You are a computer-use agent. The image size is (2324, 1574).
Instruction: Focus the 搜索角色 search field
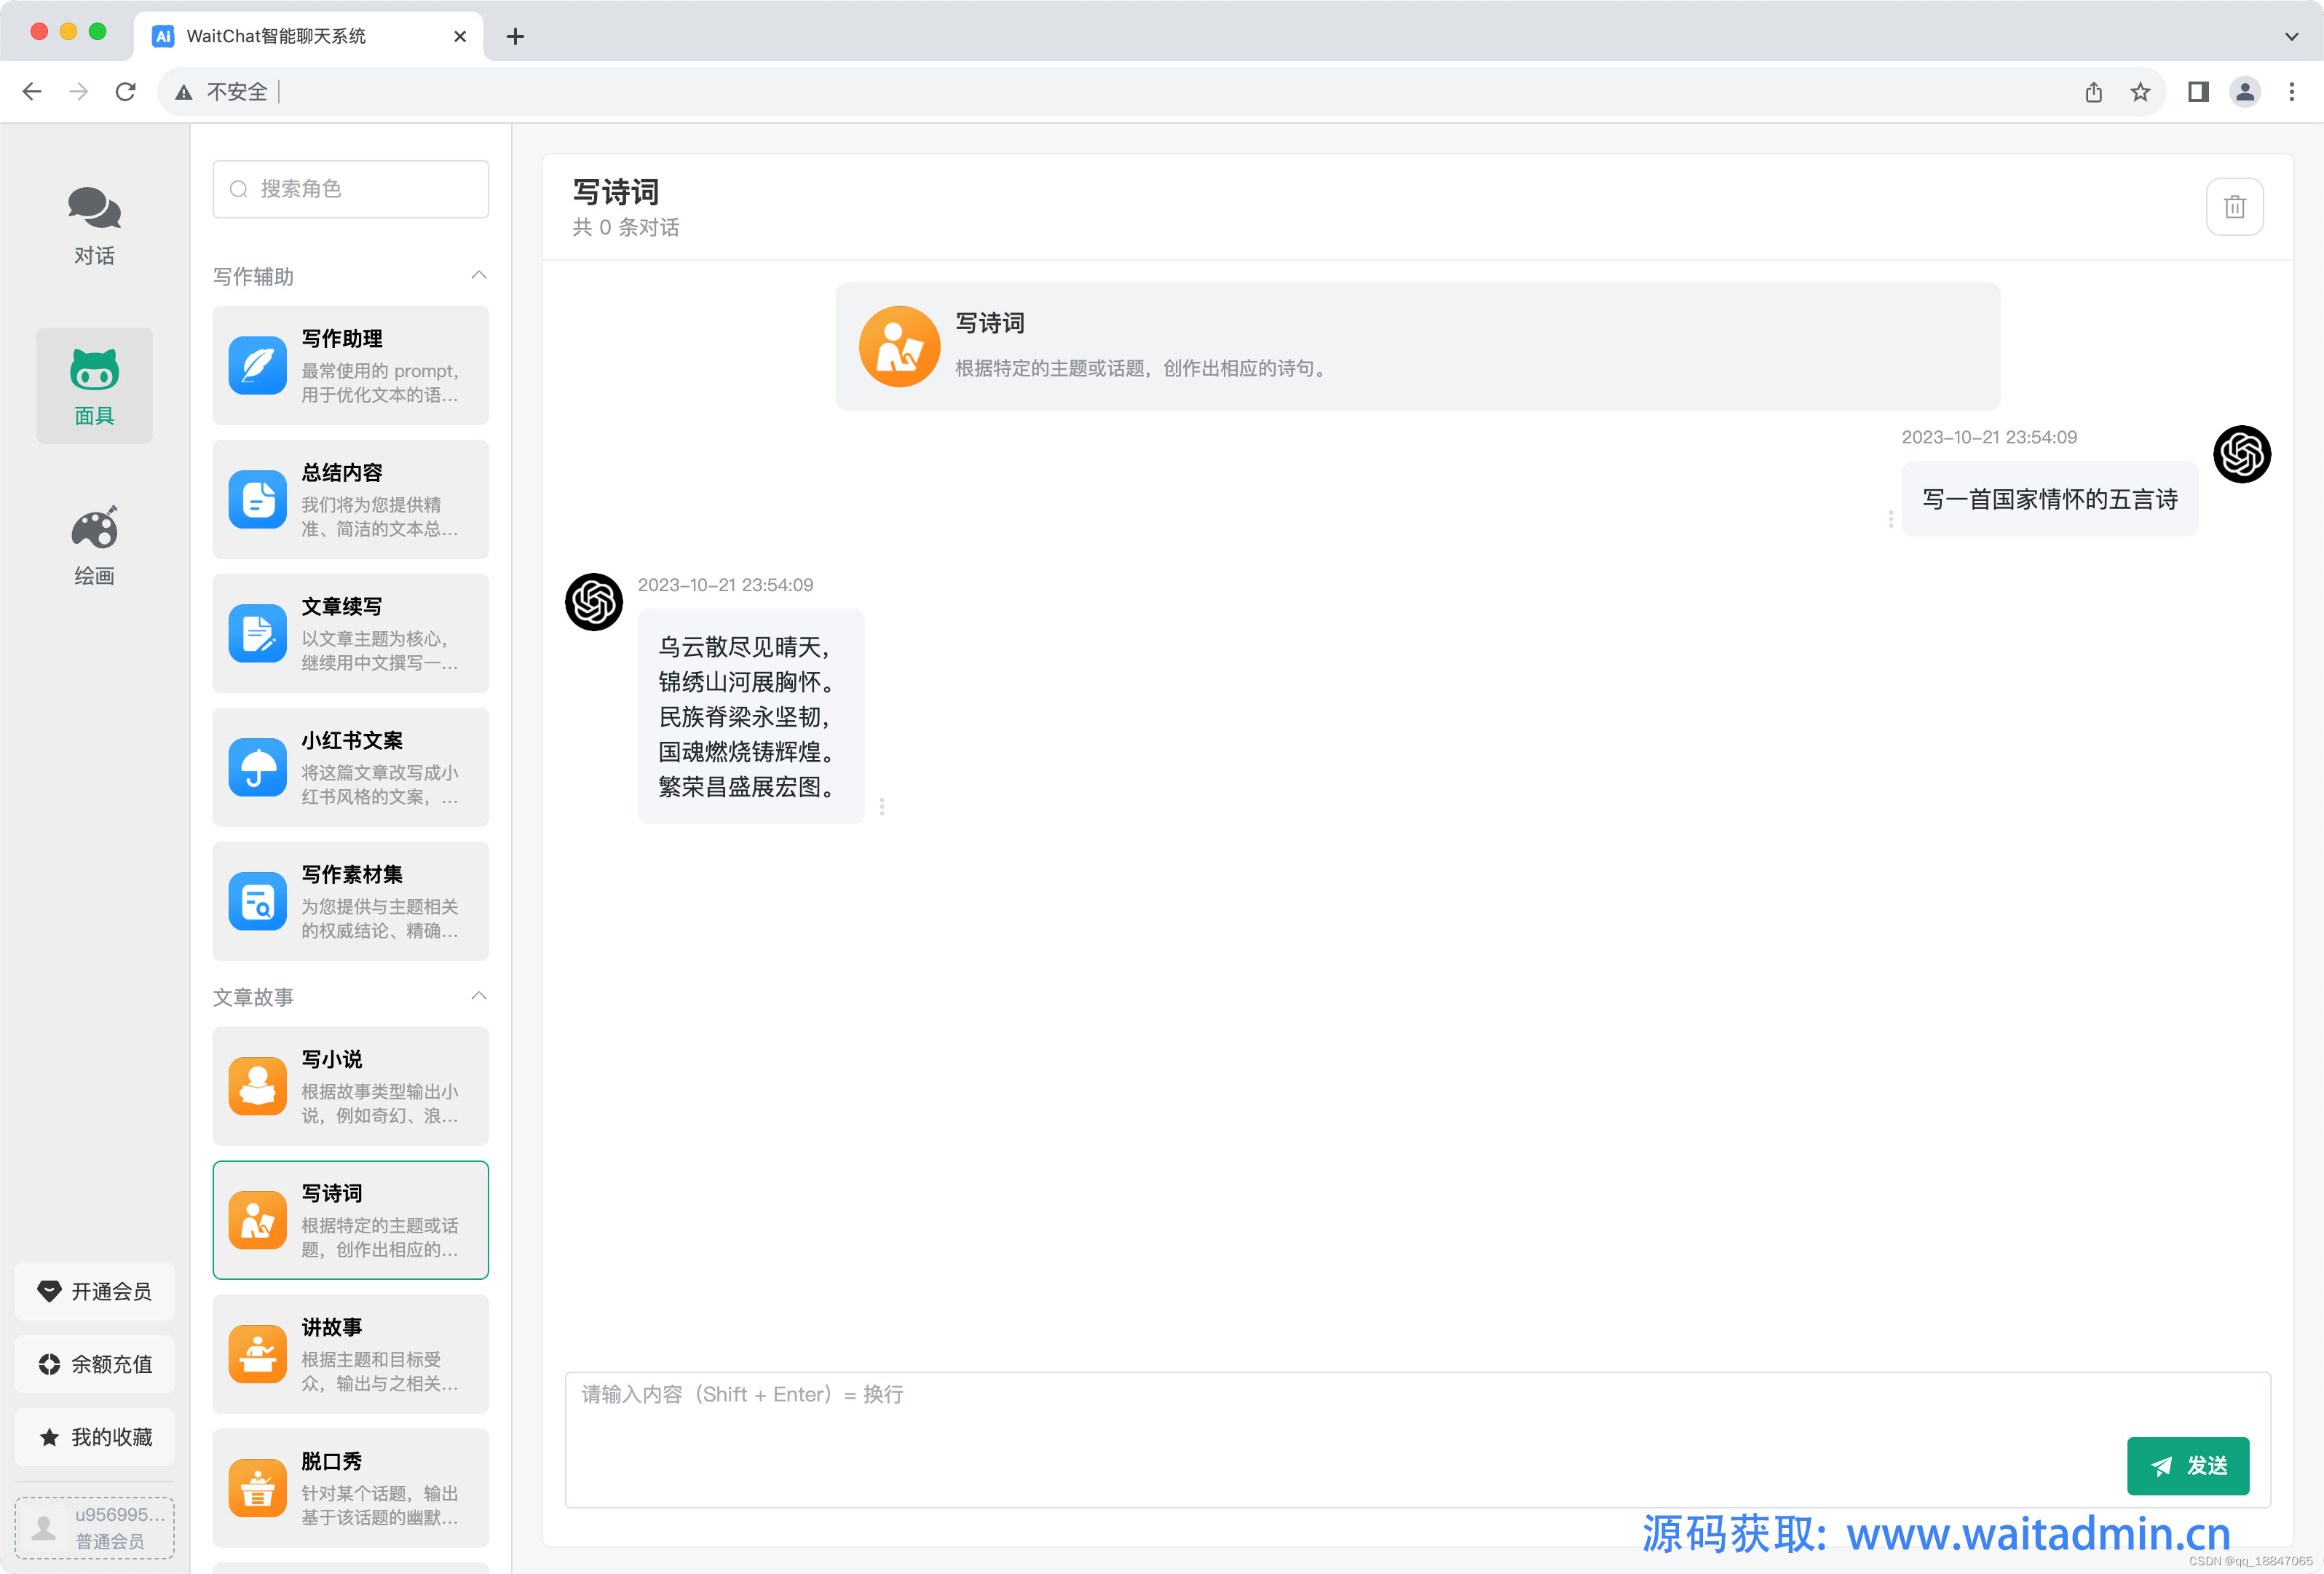pos(350,189)
